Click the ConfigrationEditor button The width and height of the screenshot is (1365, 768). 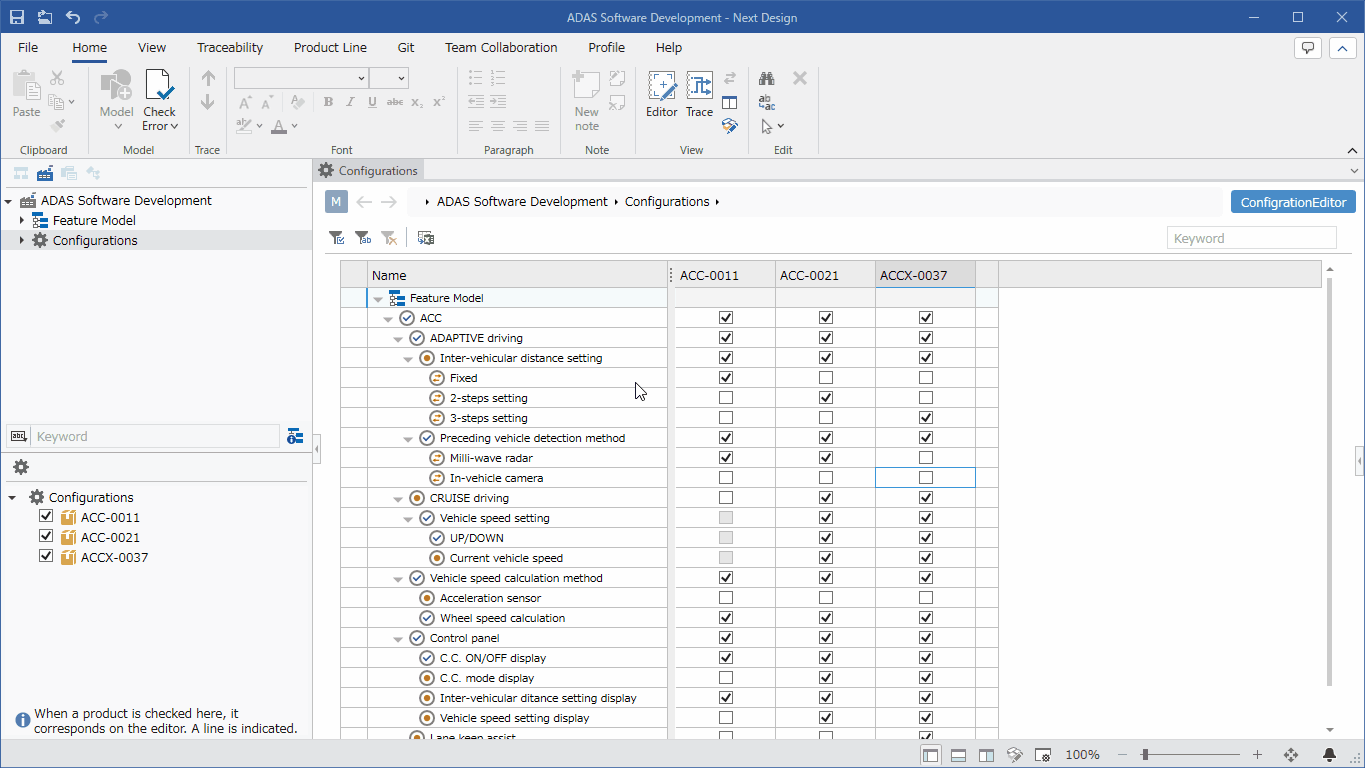coord(1293,202)
